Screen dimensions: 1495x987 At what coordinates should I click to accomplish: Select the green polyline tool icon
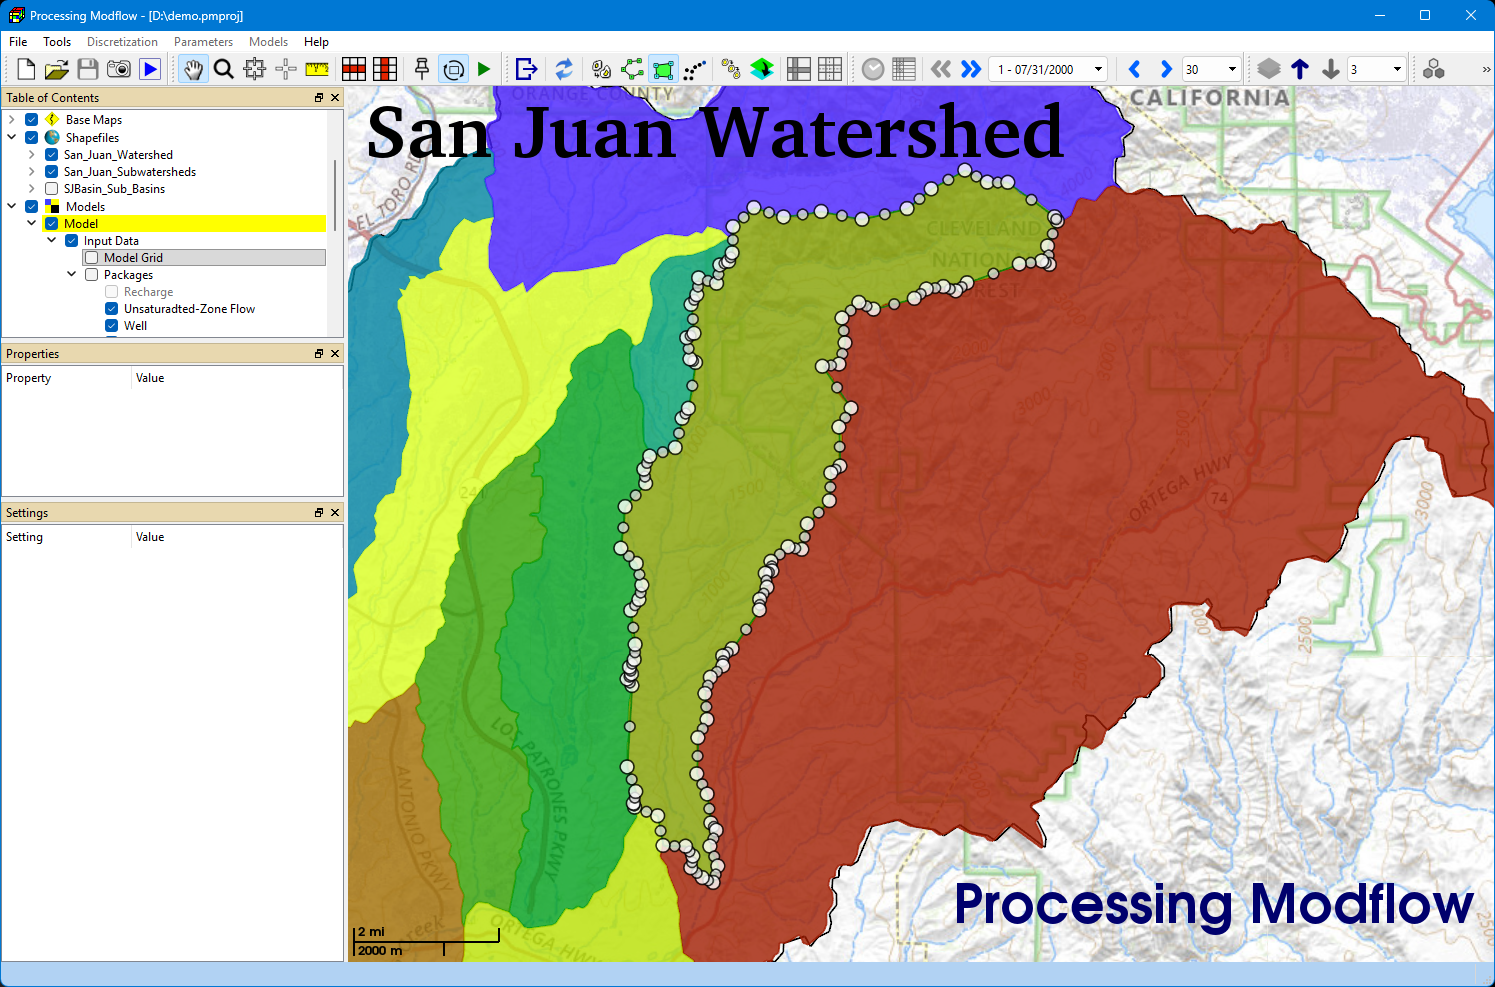632,69
